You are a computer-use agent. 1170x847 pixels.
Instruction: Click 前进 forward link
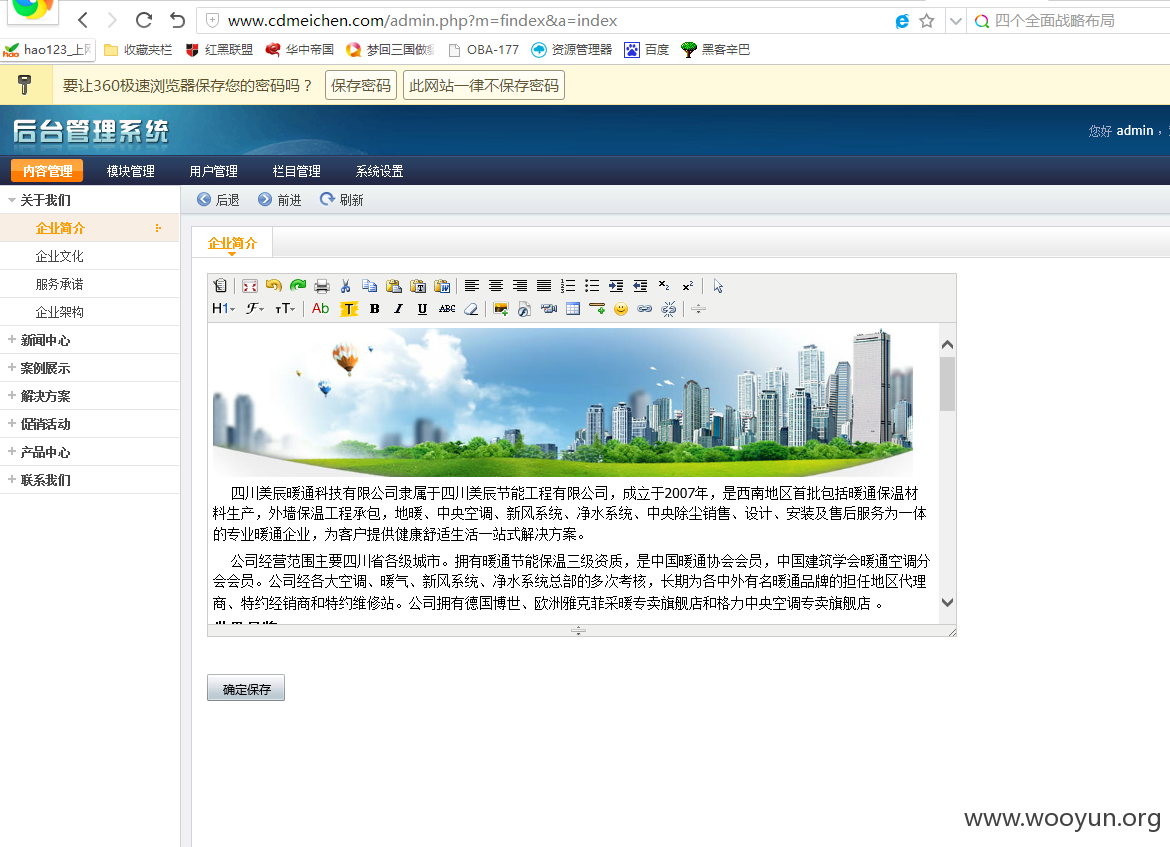(280, 200)
